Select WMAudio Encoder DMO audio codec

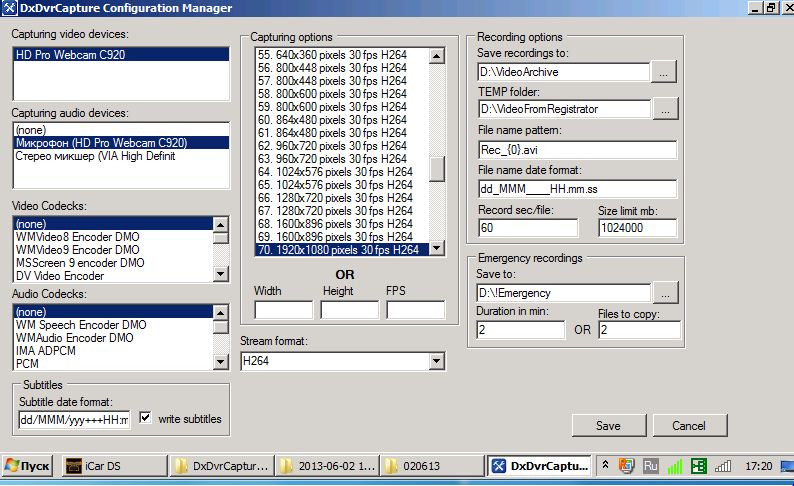coord(113,338)
